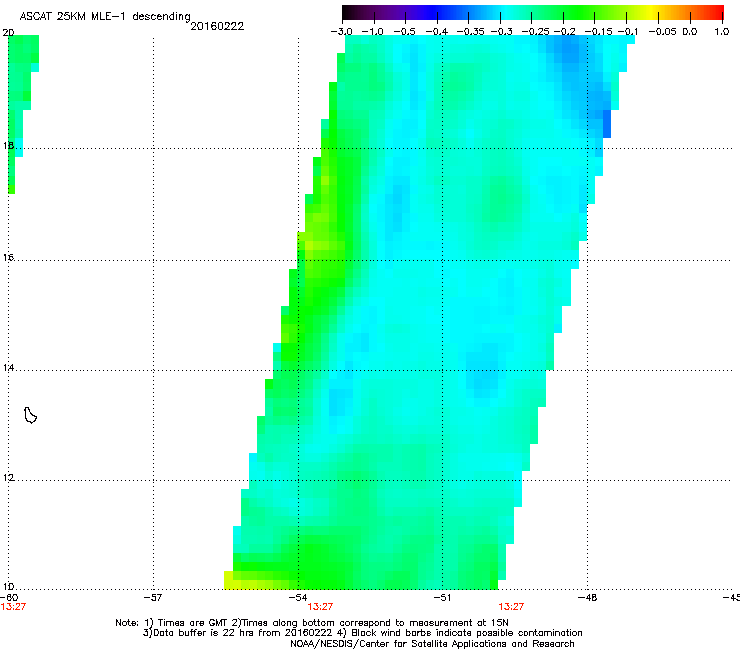Click the title "ASCAT 25KM MLE-1 descending"
Viewport: 740px width, 650px height.
105,16
